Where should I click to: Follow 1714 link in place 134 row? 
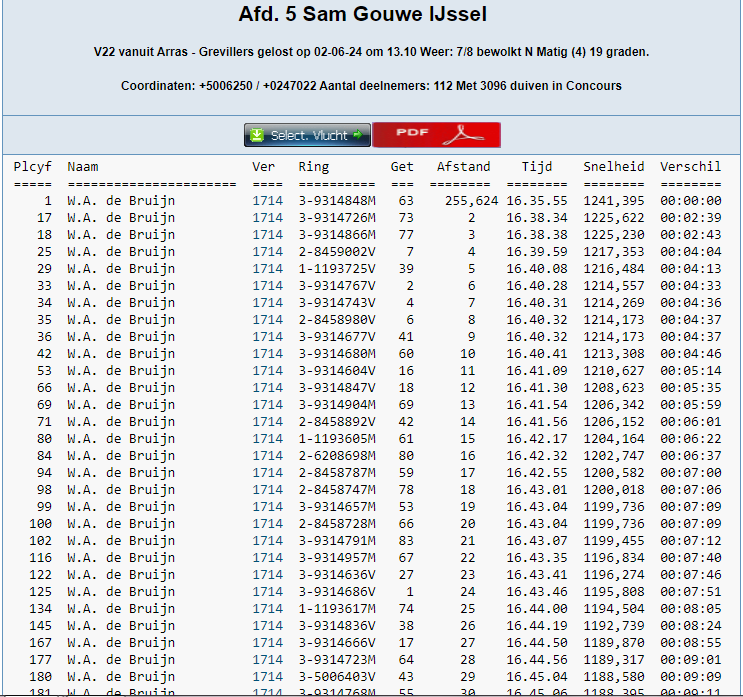point(267,609)
